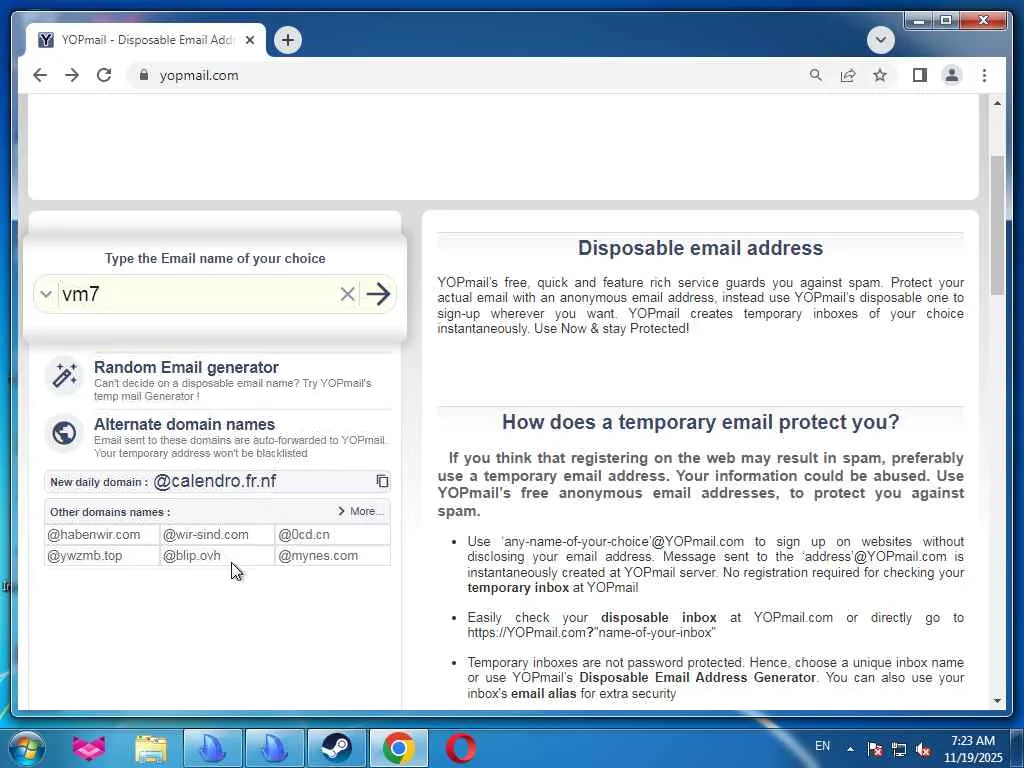Click the vertical scrollbar thumb
The height and width of the screenshot is (768, 1024).
pyautogui.click(x=997, y=225)
